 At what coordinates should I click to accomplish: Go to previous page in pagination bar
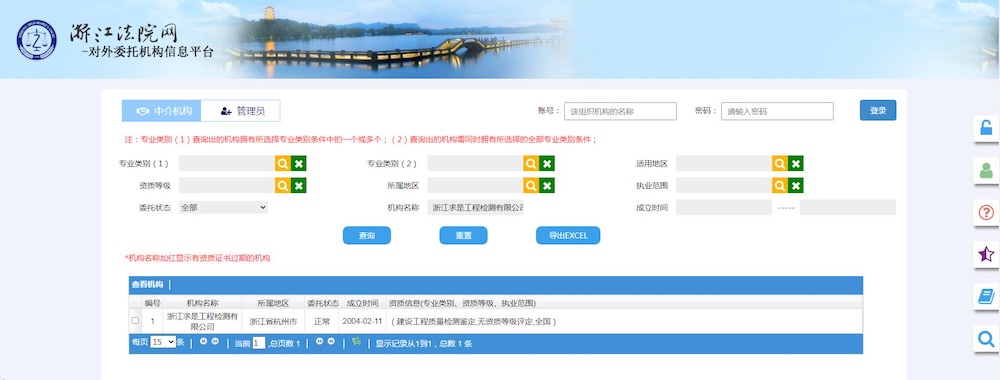(215, 342)
